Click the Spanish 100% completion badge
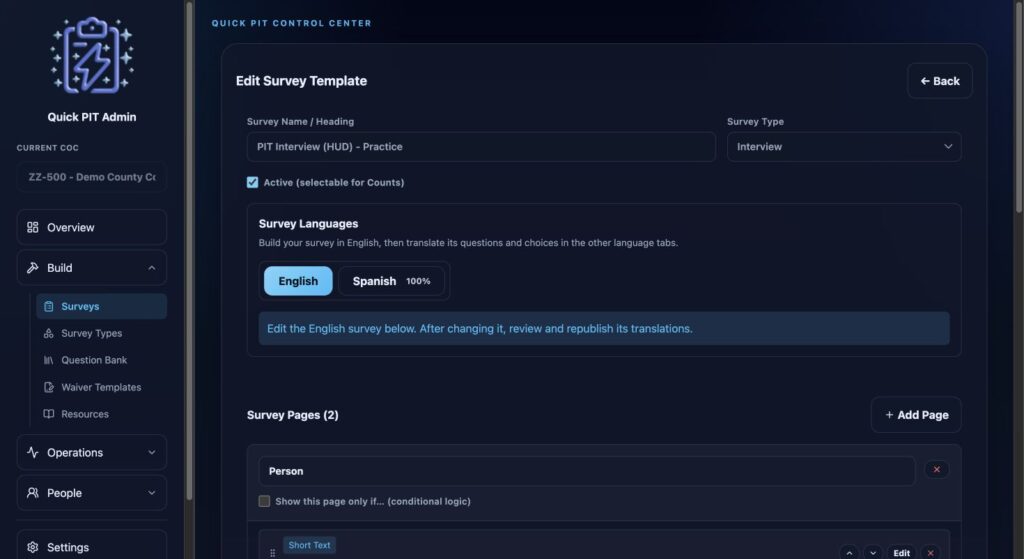 coord(418,281)
